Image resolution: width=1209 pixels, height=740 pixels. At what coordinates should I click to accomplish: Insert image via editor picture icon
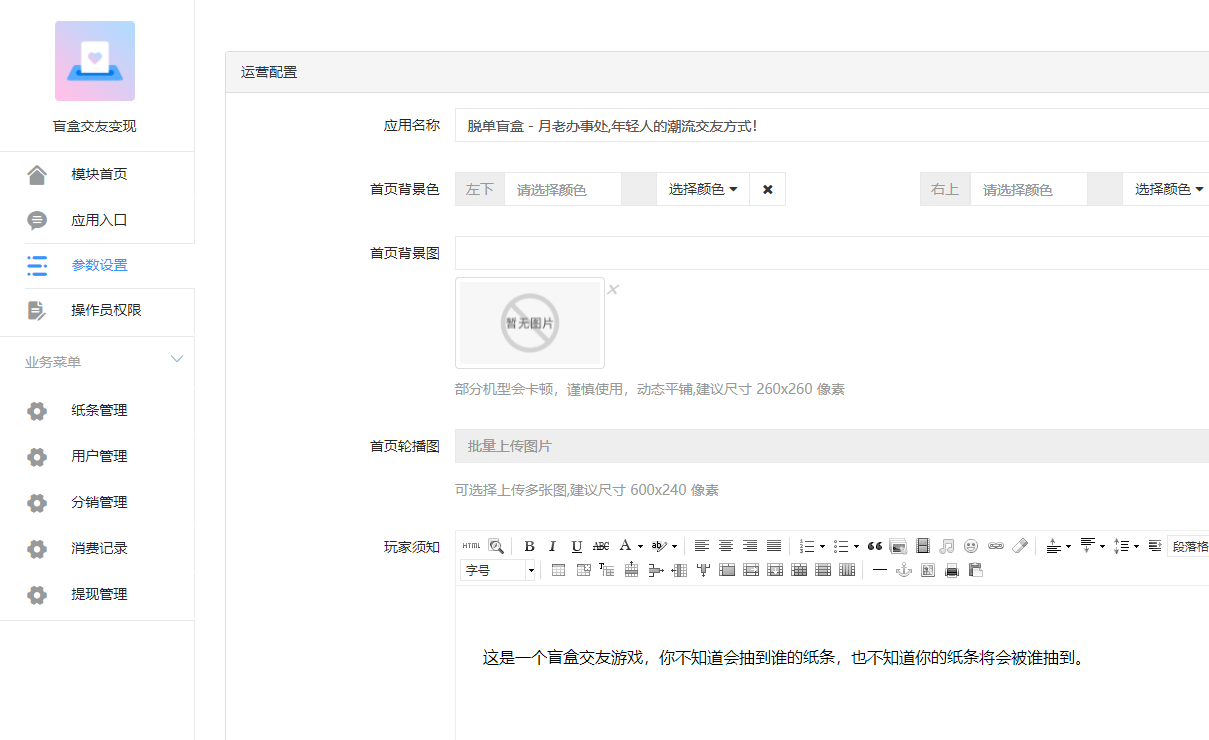[x=898, y=546]
